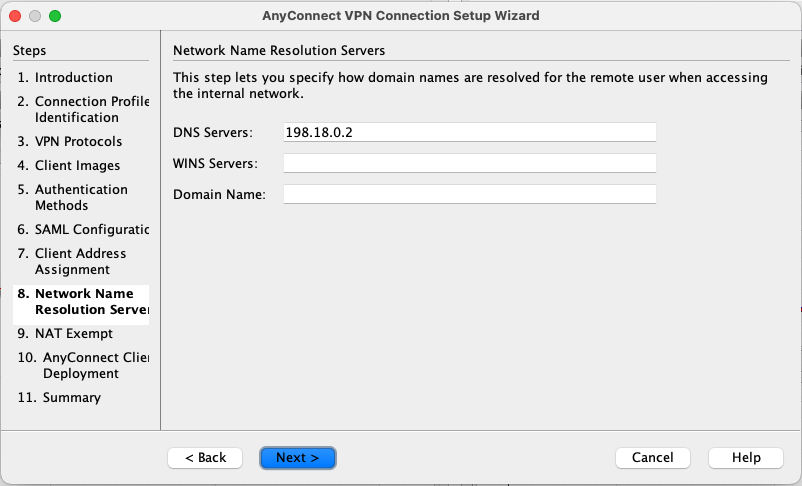The width and height of the screenshot is (802, 486).
Task: Jump to SAML Configuration step
Action: pos(88,229)
